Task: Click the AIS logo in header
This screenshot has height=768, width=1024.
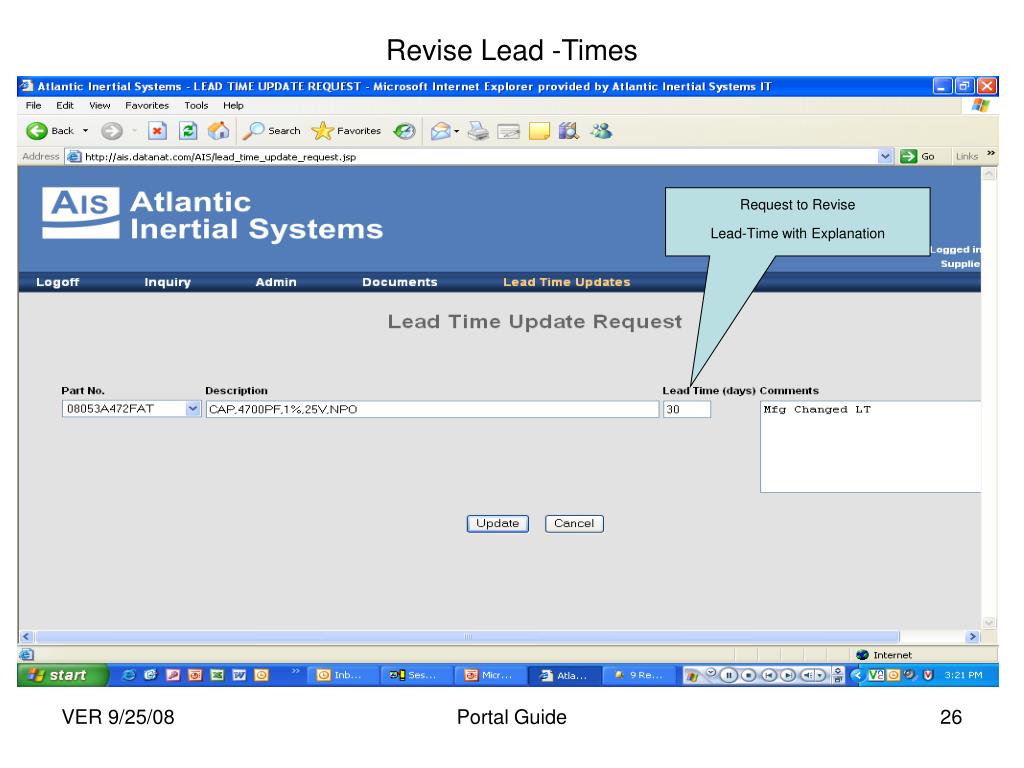Action: [81, 213]
